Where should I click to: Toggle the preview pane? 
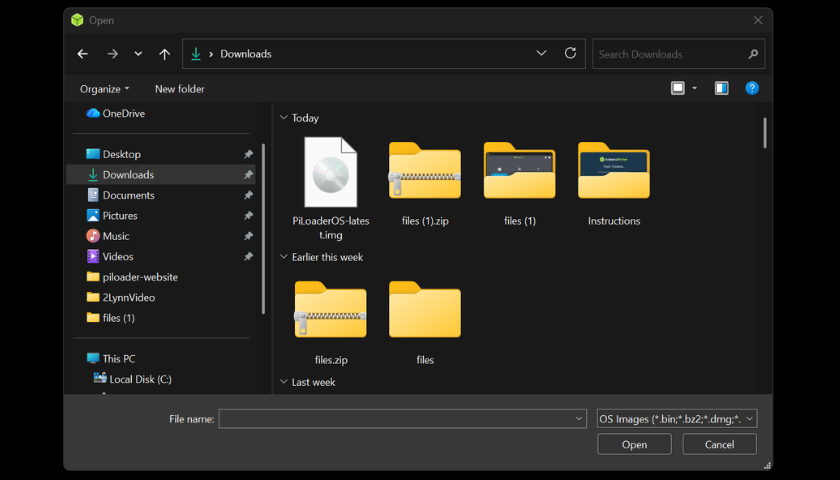pyautogui.click(x=722, y=88)
